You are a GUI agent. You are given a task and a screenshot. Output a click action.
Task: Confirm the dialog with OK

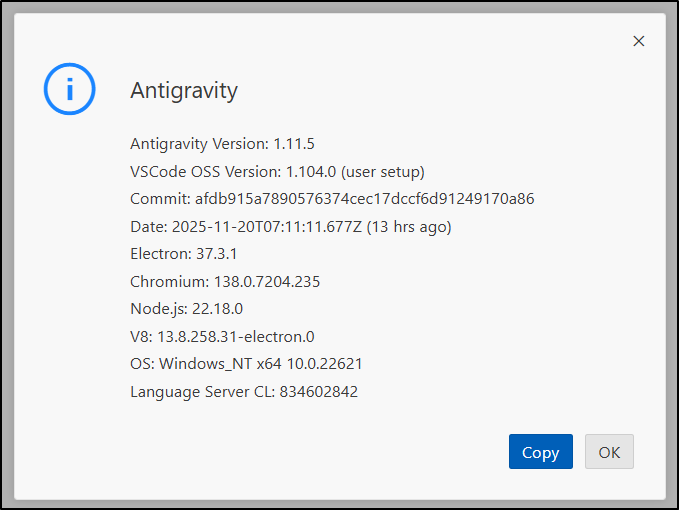coord(609,452)
